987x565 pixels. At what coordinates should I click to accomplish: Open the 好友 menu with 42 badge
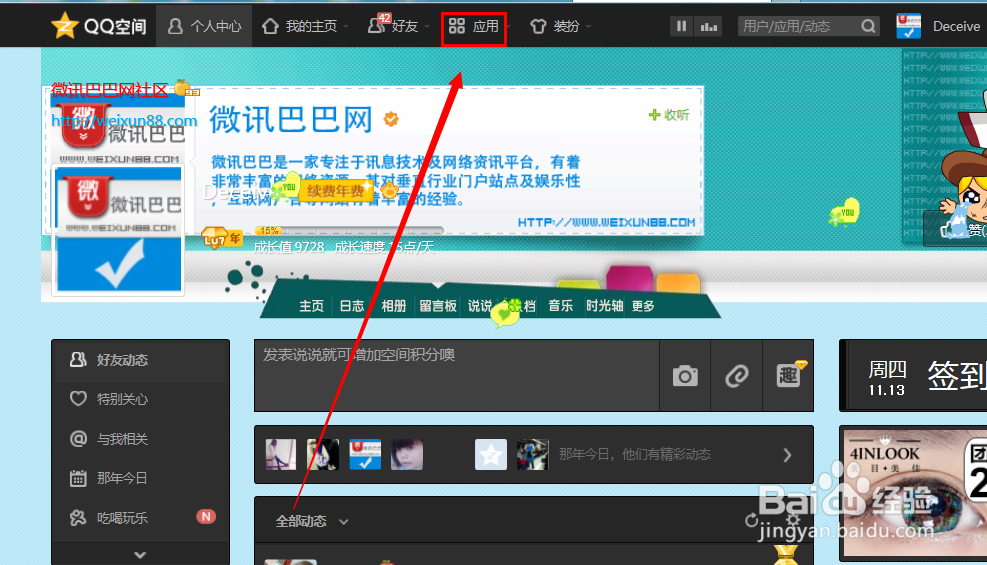393,26
